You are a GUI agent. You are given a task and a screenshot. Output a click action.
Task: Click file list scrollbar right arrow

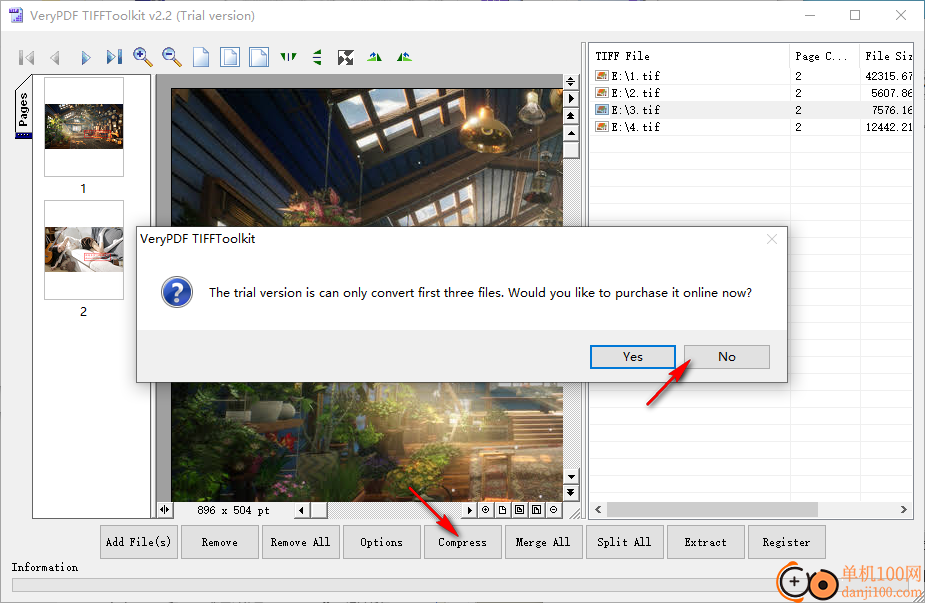pyautogui.click(x=904, y=509)
